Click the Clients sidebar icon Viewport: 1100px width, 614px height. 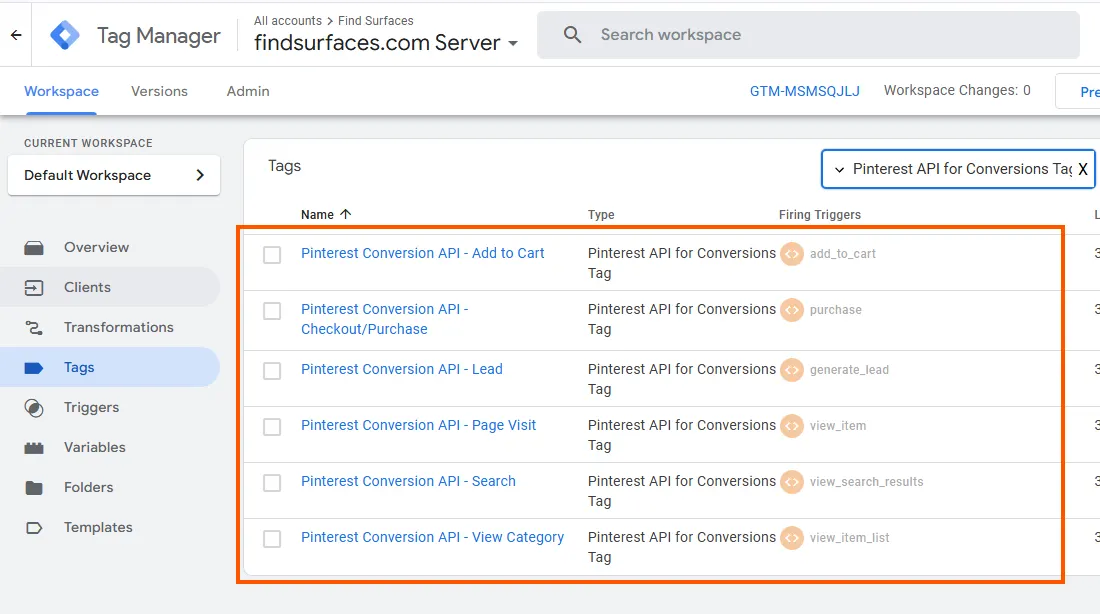pyautogui.click(x=34, y=288)
